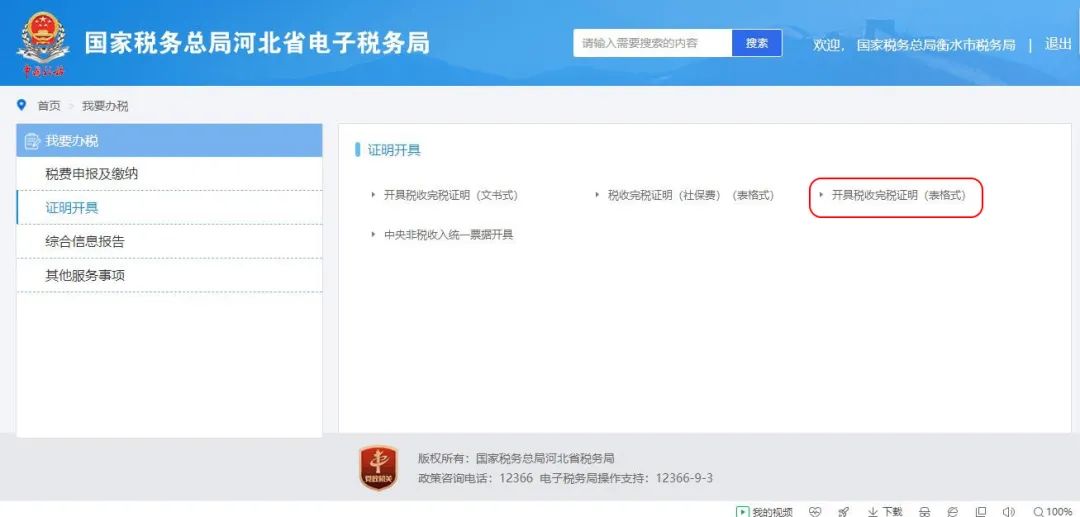
Task: Select 税费申报及缴纳 in left sidebar
Action: click(x=92, y=174)
